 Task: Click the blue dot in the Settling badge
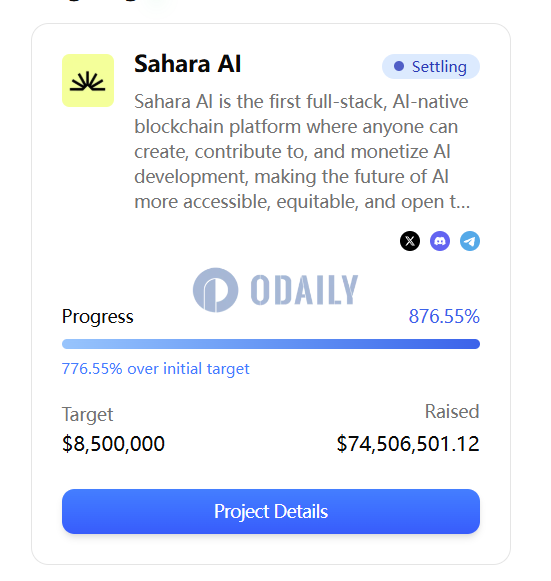coord(399,66)
